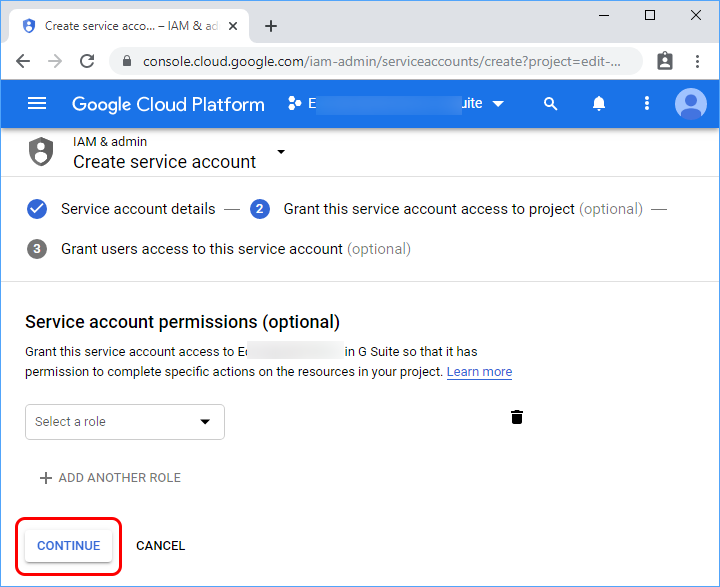Open a new browser tab
Image resolution: width=720 pixels, height=587 pixels.
pos(271,26)
